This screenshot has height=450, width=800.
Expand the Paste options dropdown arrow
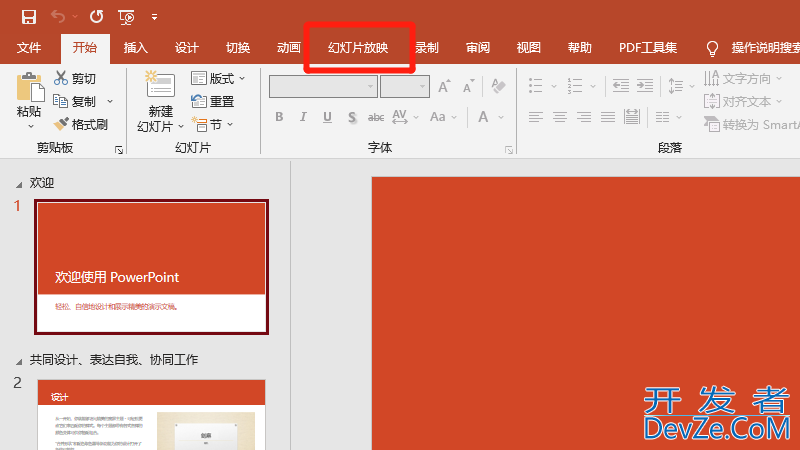tap(31, 126)
